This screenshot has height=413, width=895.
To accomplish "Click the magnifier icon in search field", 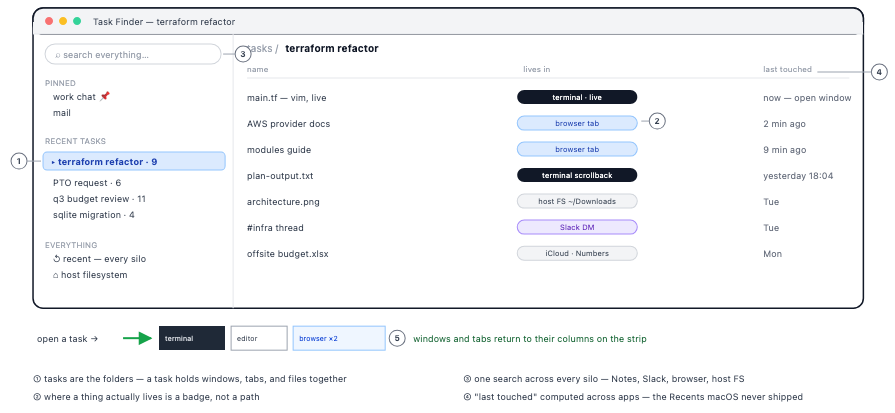I will tap(58, 55).
